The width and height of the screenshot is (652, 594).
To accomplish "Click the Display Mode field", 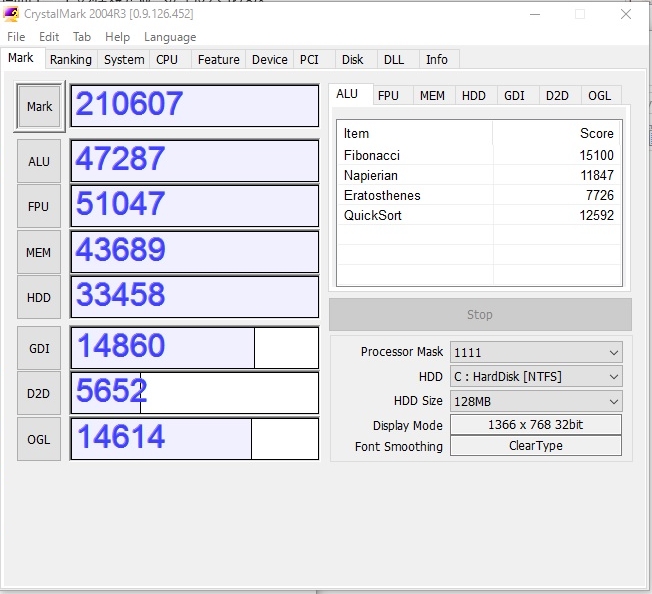I will click(x=536, y=425).
